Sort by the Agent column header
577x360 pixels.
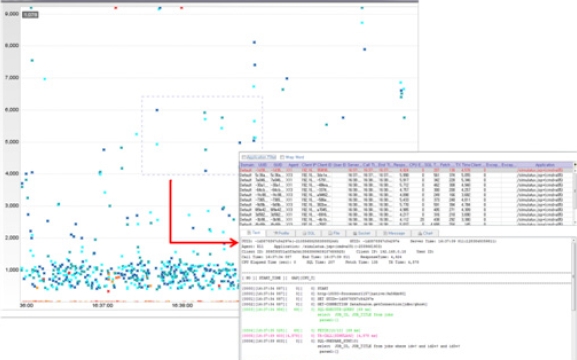[293, 165]
